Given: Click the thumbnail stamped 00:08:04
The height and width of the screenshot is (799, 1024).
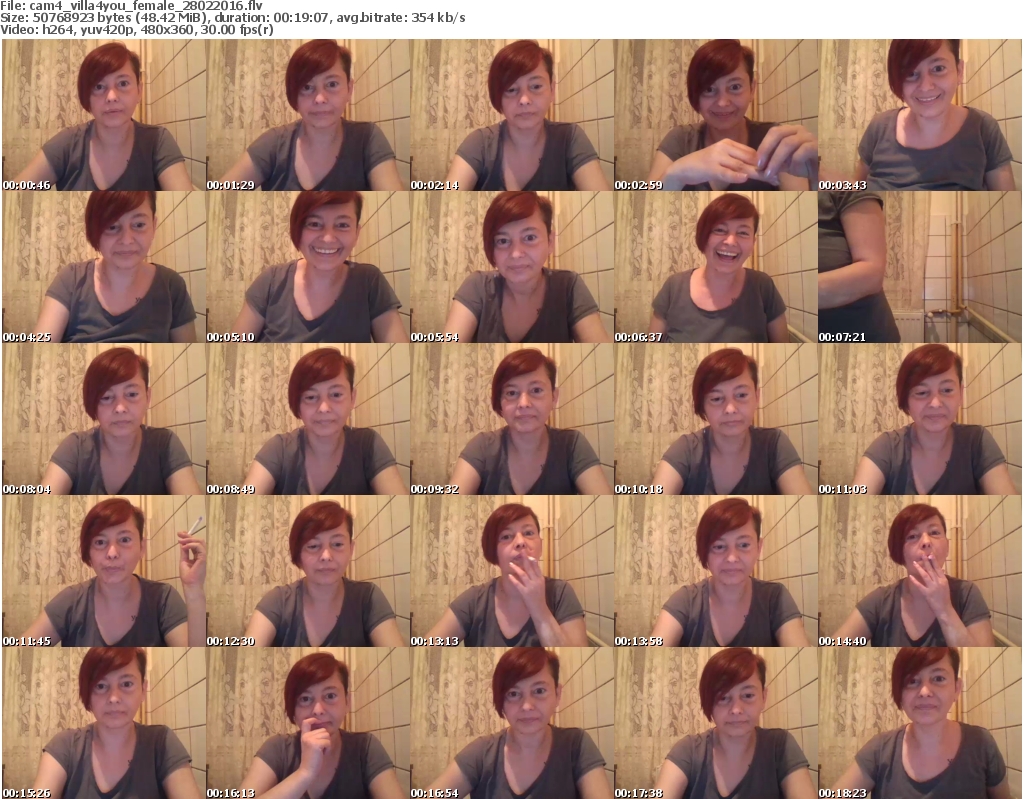Looking at the screenshot, I should [x=104, y=419].
